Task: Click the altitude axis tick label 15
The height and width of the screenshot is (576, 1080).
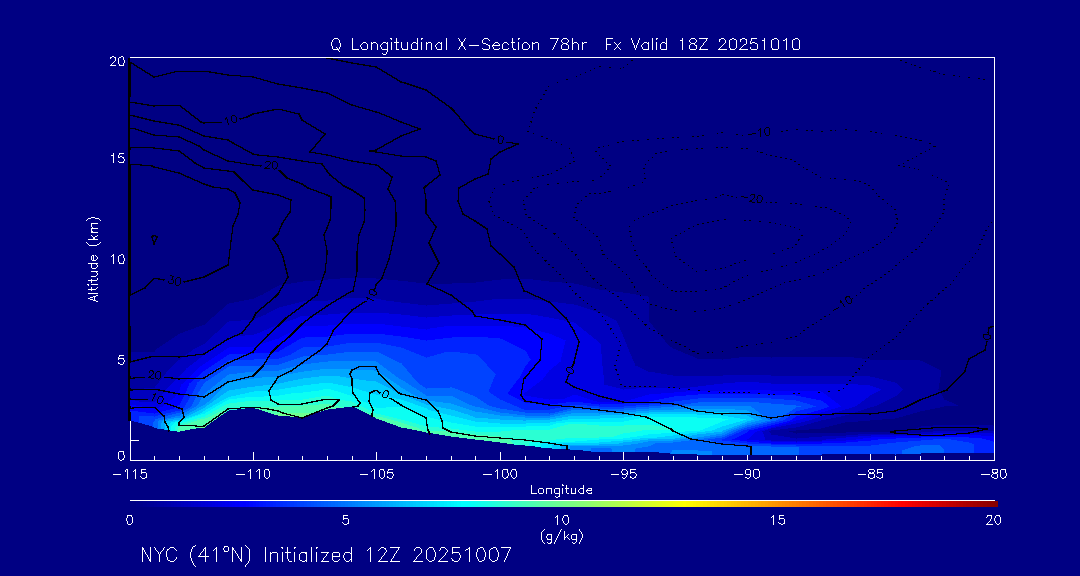Action: tap(116, 158)
